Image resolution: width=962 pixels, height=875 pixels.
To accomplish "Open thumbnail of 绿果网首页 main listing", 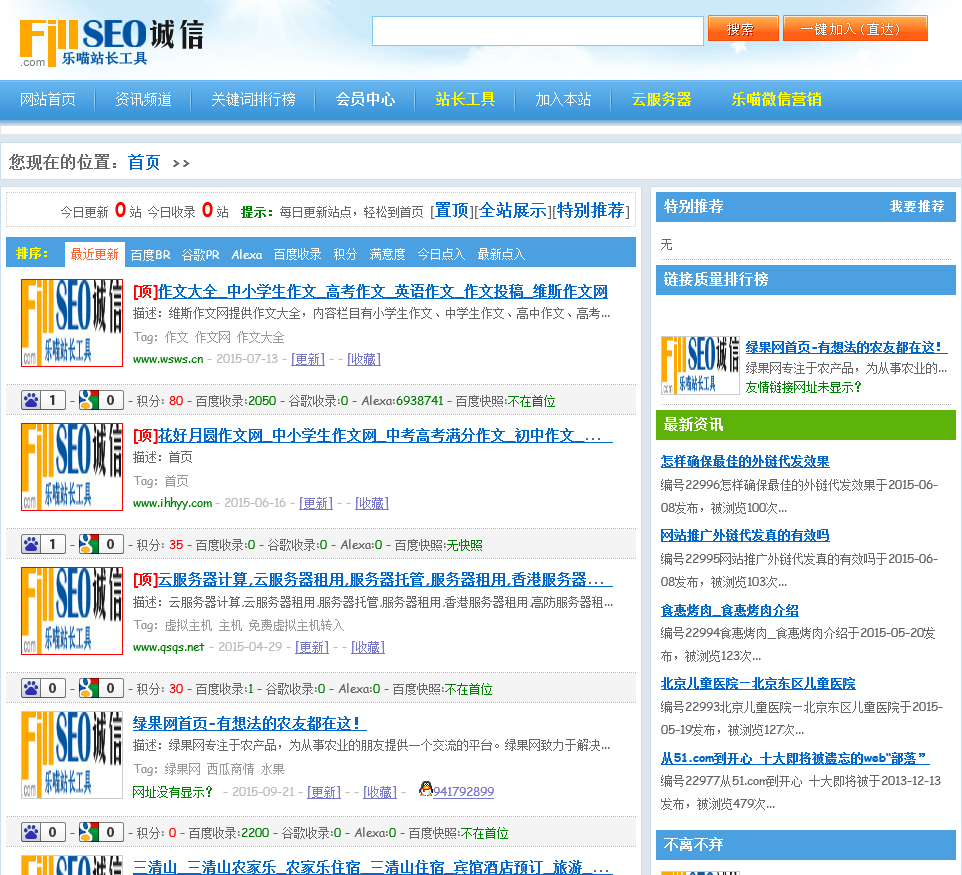I will point(72,755).
